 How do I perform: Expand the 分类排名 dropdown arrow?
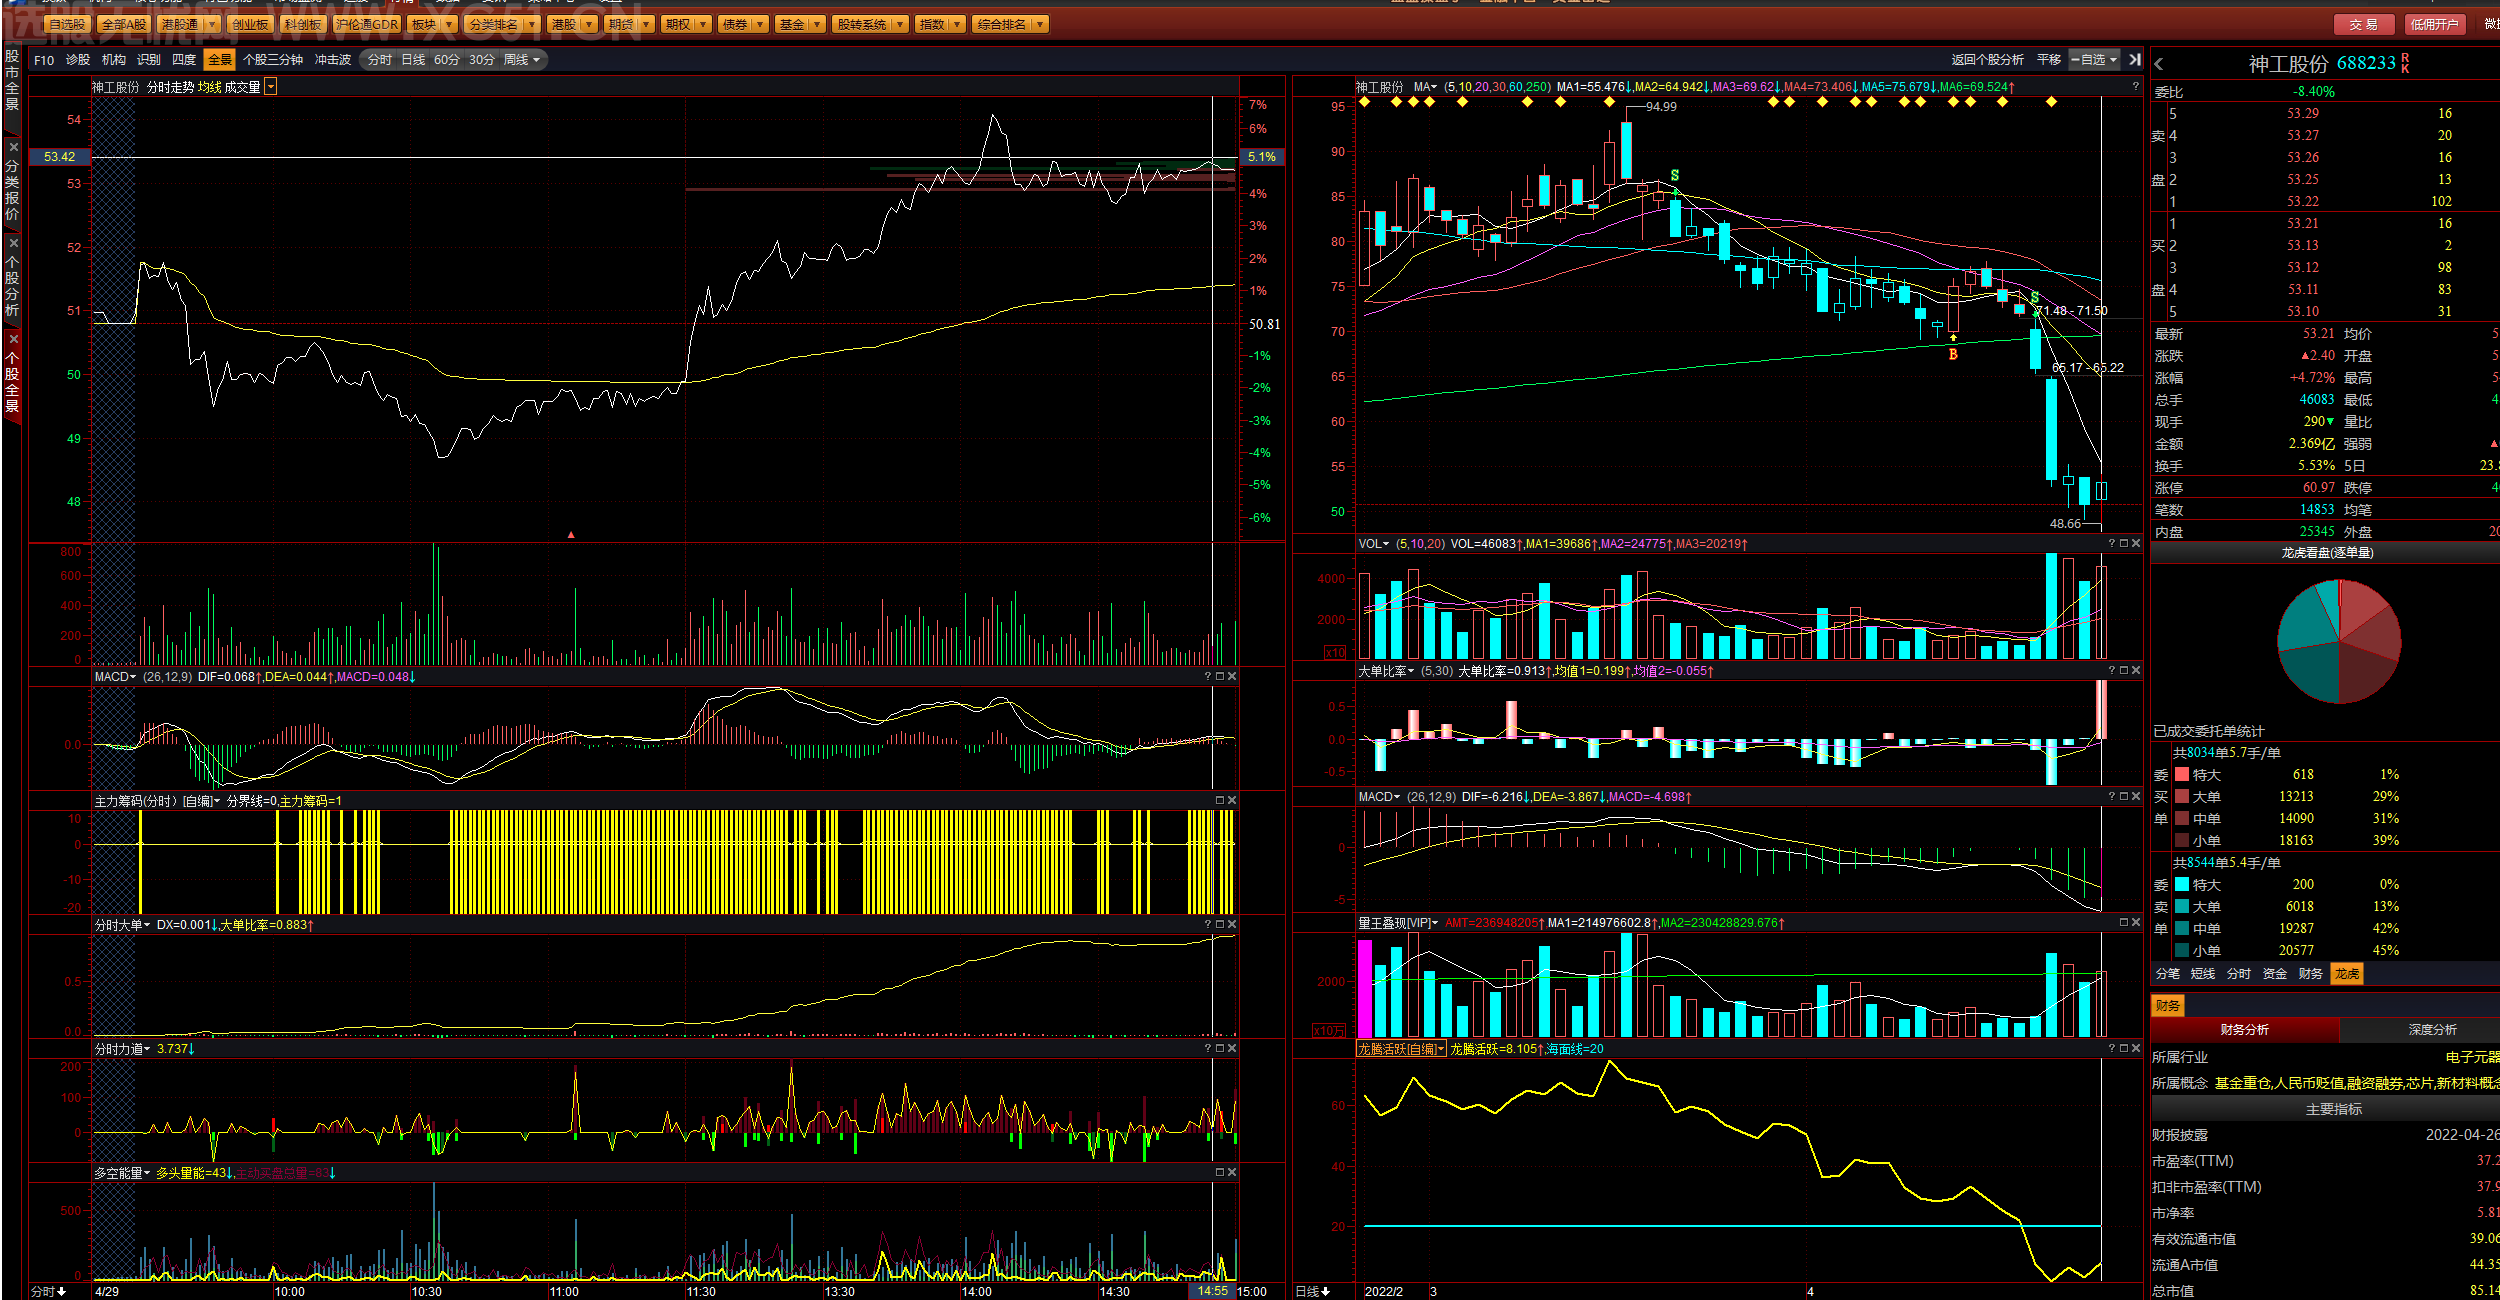point(532,24)
